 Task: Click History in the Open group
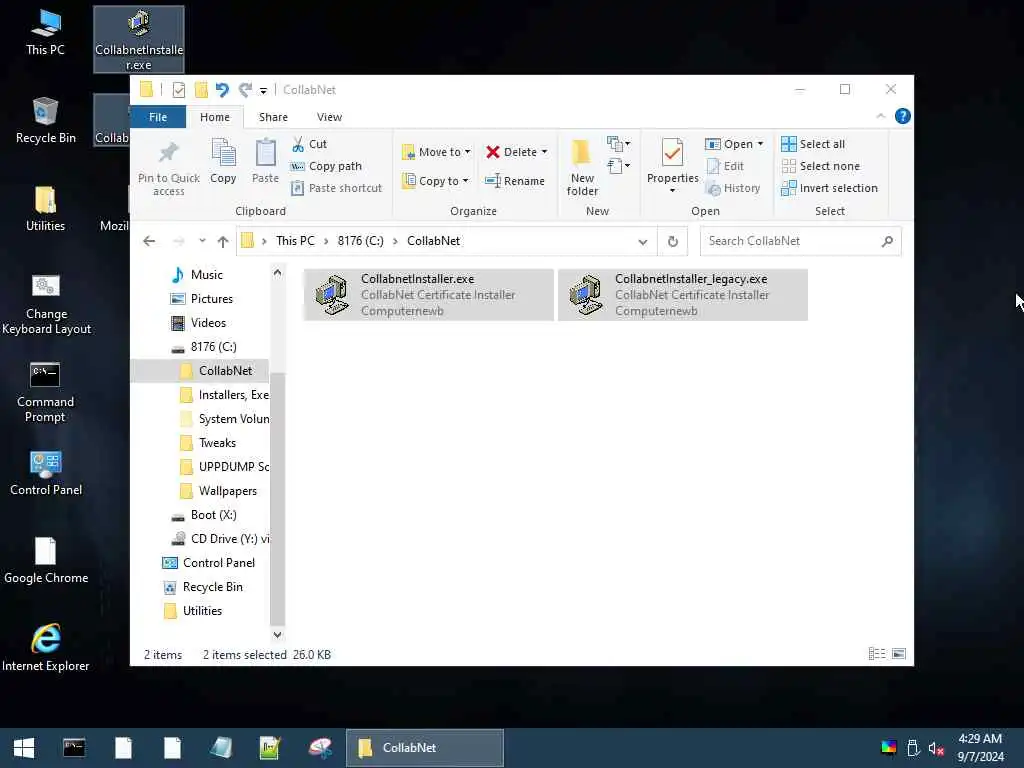tap(733, 188)
